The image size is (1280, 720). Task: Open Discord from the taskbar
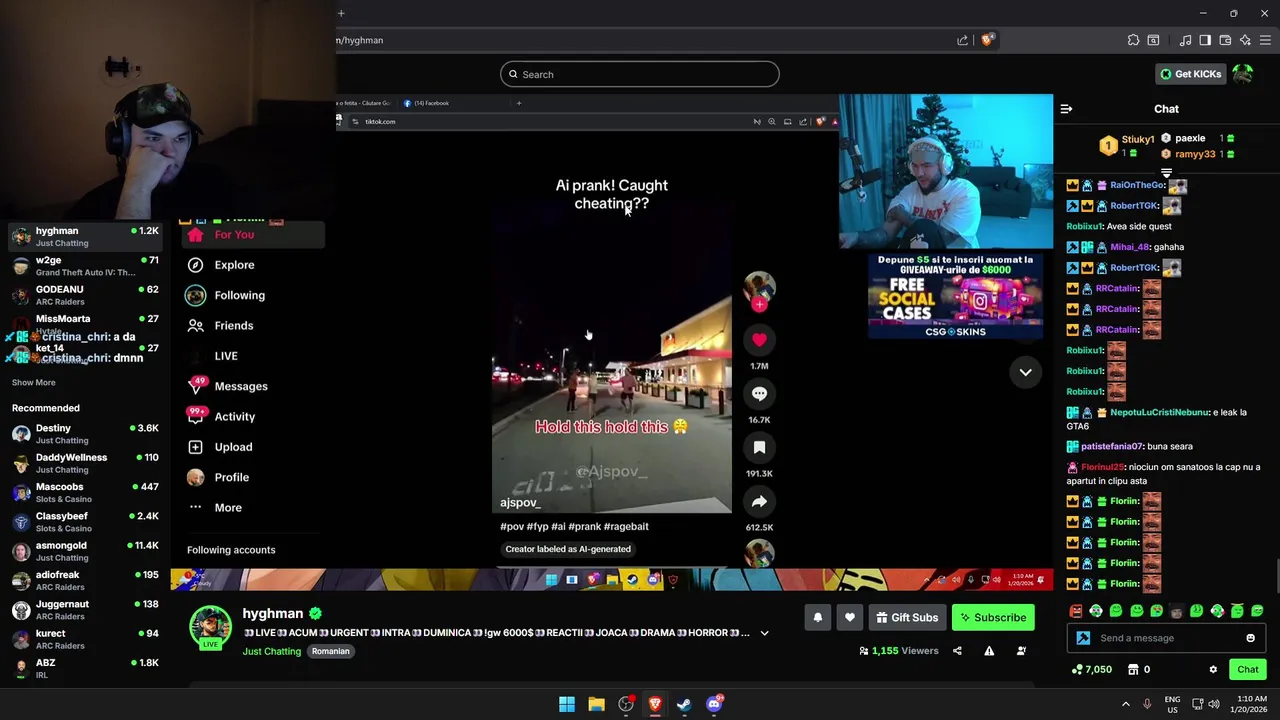[714, 704]
